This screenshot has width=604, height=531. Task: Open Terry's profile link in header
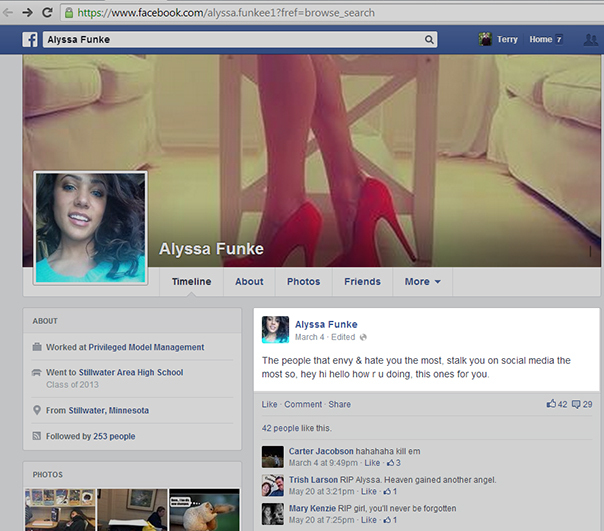[x=499, y=39]
